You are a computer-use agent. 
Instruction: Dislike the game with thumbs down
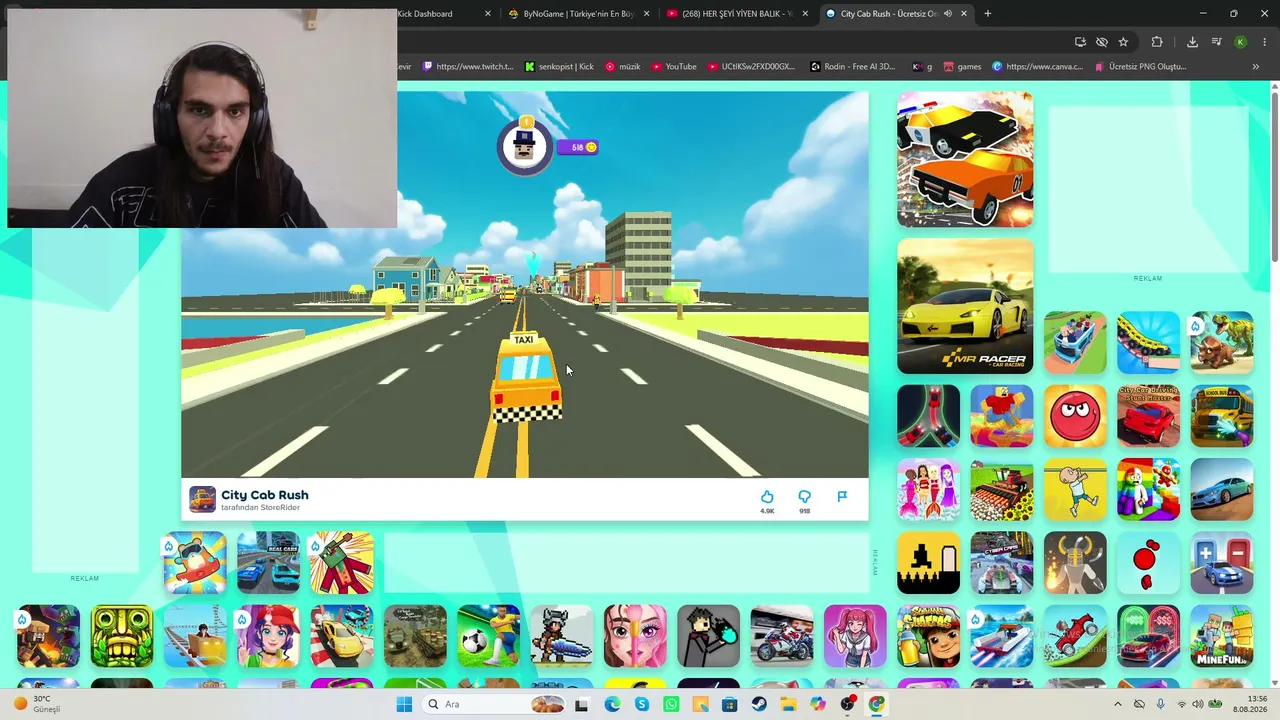(804, 497)
